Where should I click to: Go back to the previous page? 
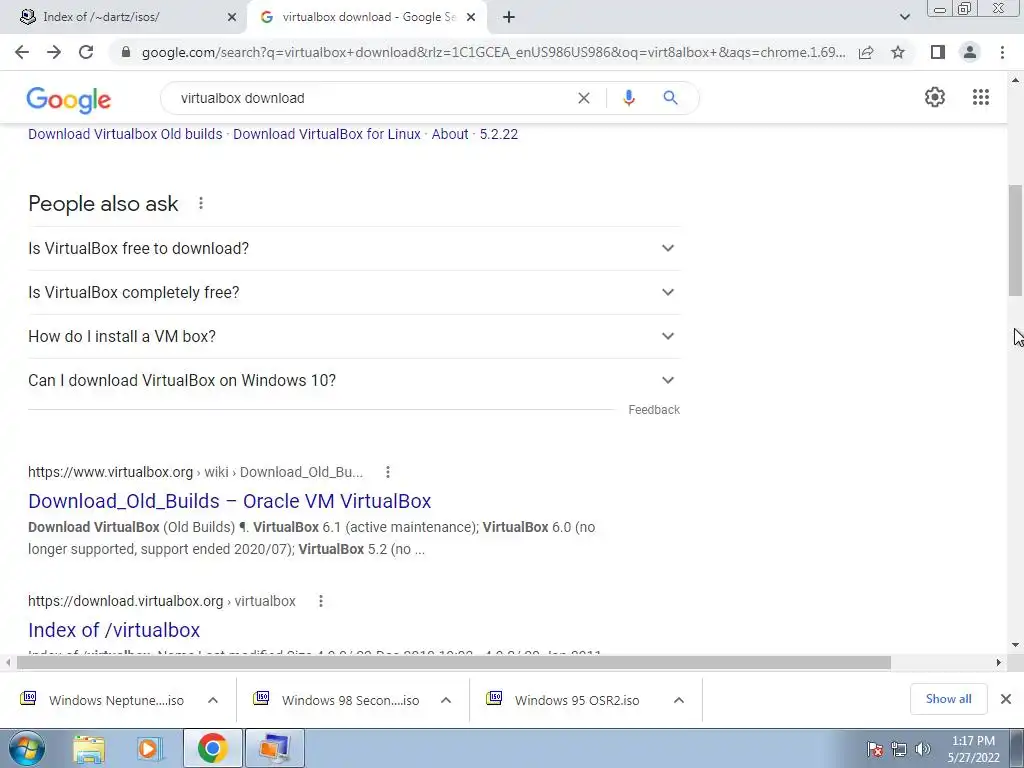click(x=22, y=52)
